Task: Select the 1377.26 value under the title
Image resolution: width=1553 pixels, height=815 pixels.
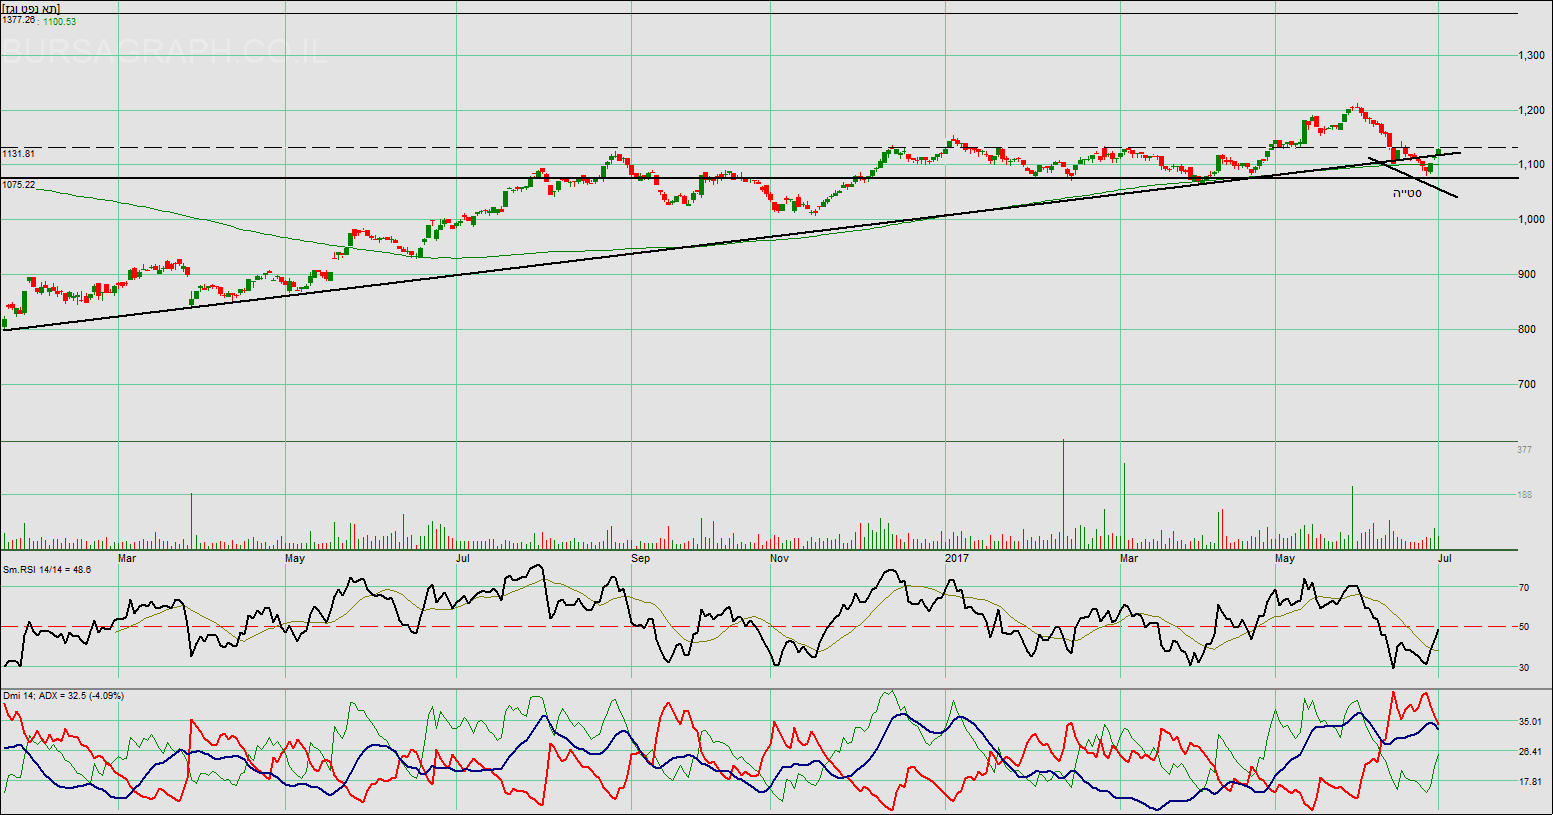Action: tap(19, 20)
